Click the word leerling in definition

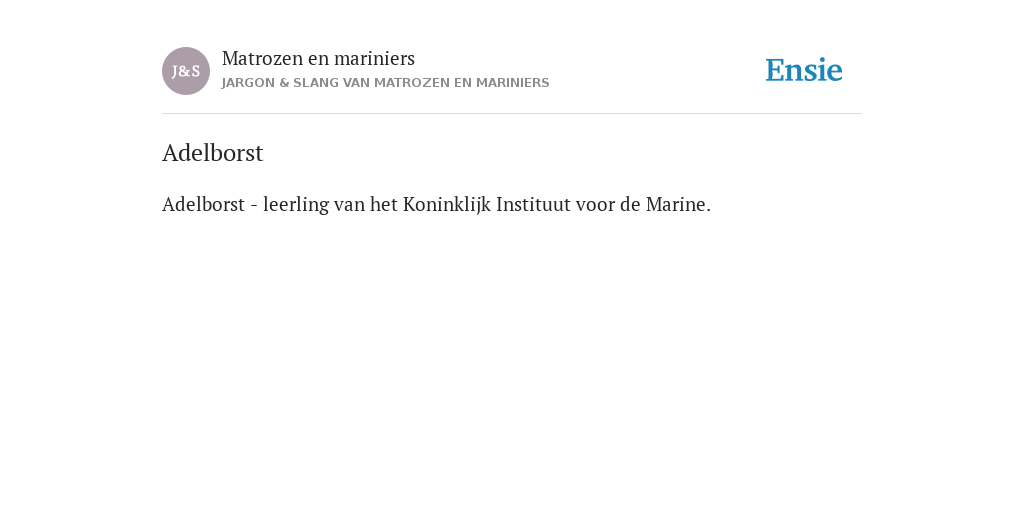click(x=296, y=205)
